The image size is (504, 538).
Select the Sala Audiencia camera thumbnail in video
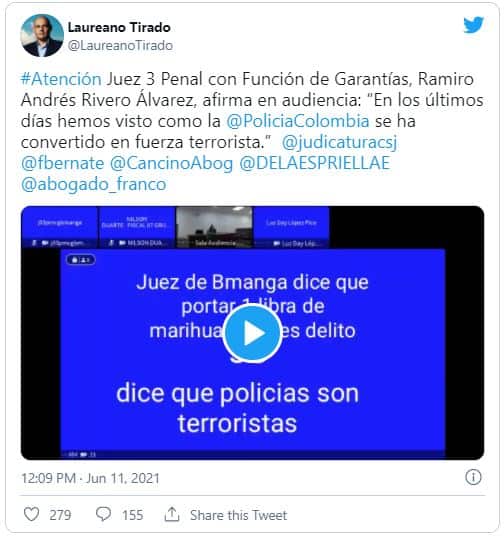click(x=214, y=227)
